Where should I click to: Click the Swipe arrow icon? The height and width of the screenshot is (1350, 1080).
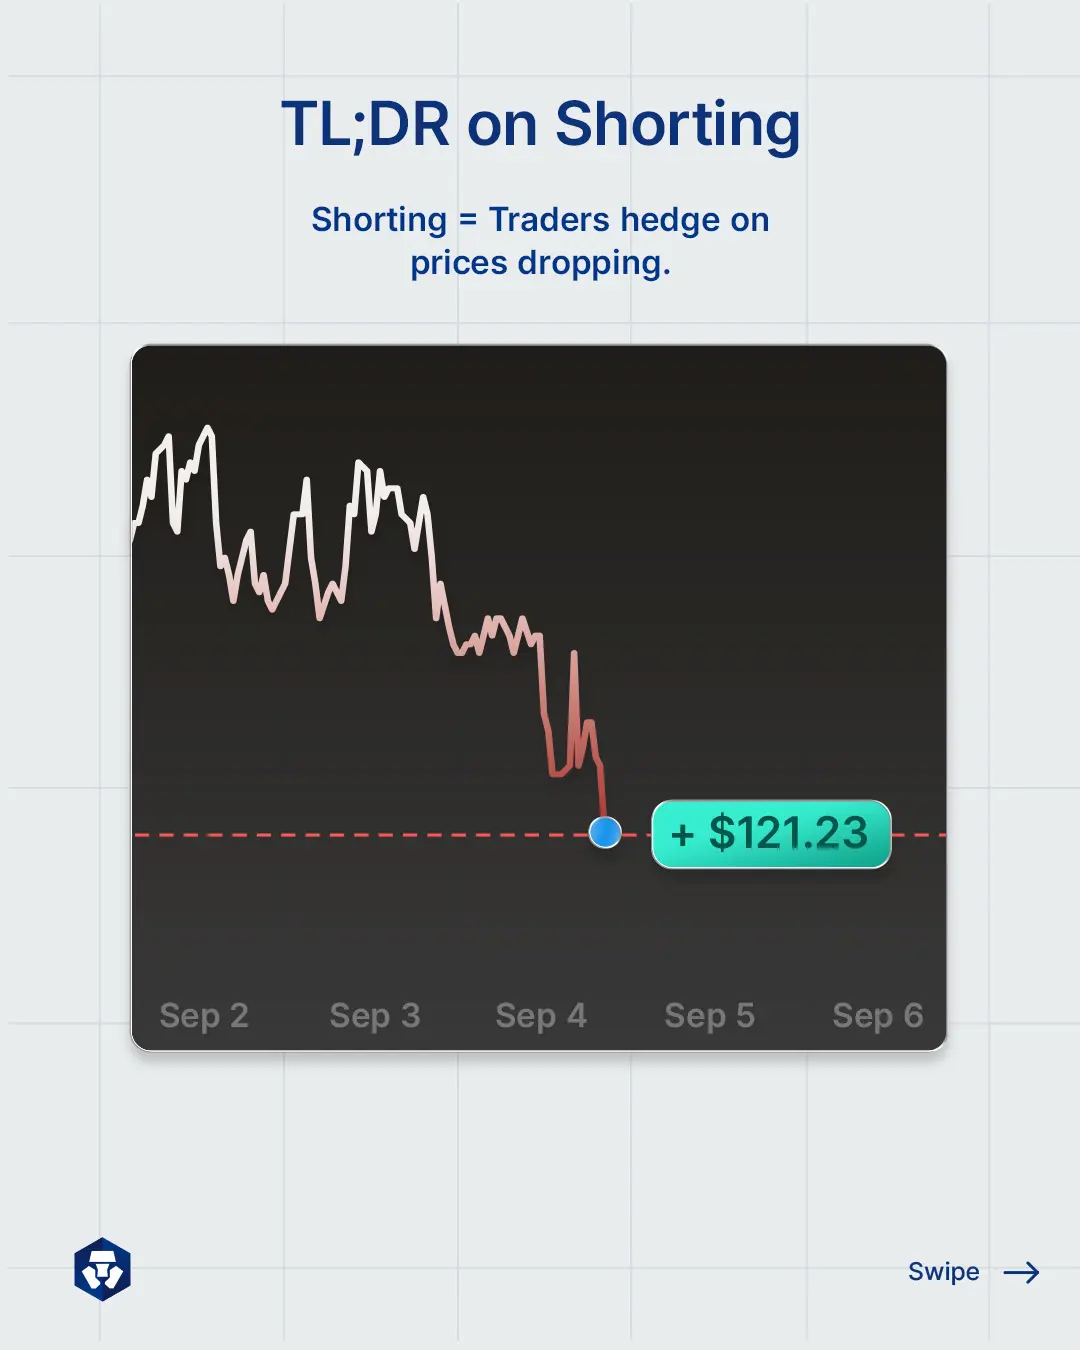(x=1022, y=1272)
